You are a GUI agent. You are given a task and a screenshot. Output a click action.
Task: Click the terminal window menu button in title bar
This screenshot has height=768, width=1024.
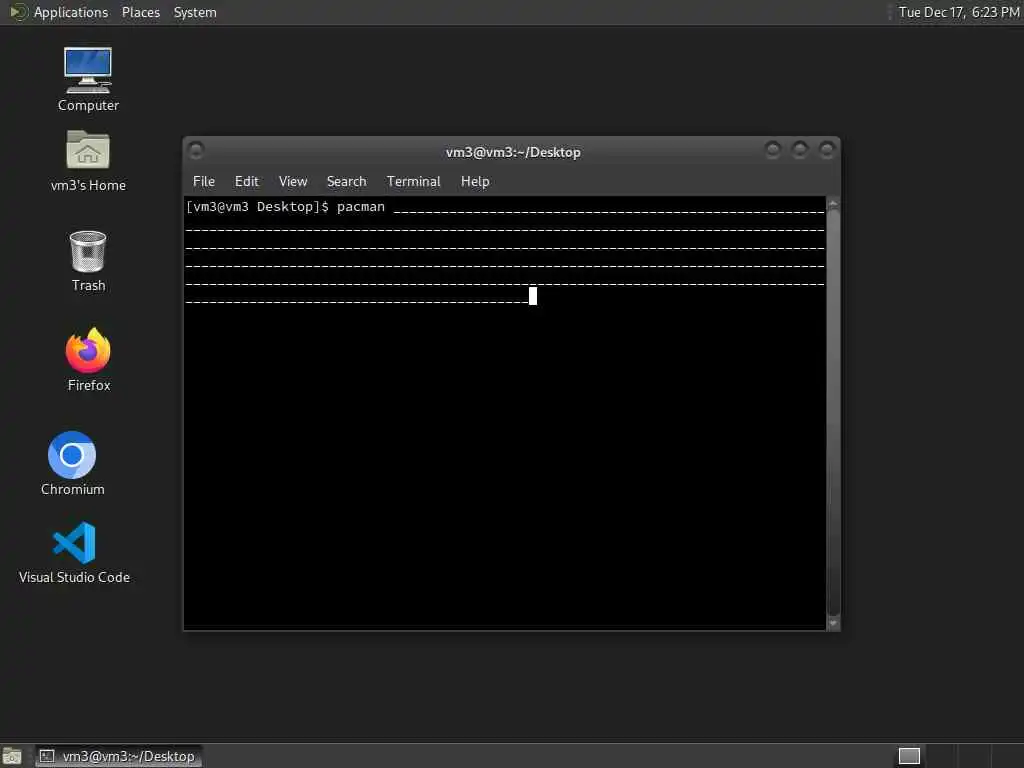pos(196,151)
